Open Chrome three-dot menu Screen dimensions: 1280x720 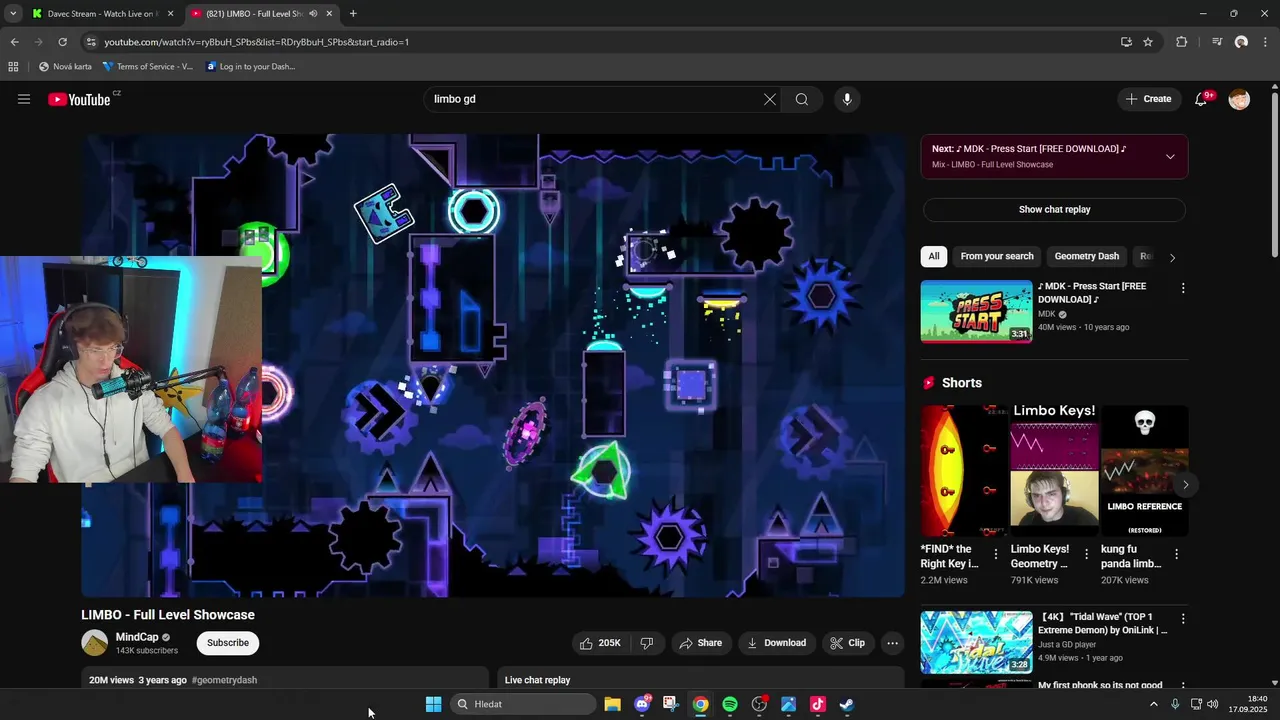point(1266,42)
